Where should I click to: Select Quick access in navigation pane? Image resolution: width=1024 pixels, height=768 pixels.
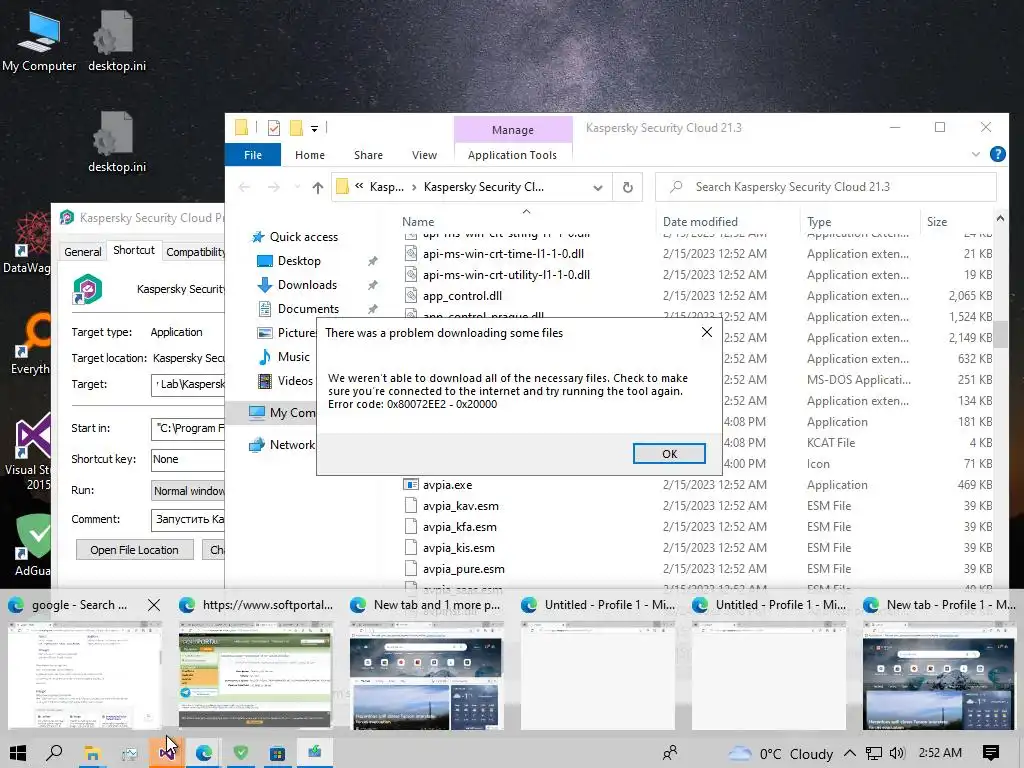pos(304,237)
